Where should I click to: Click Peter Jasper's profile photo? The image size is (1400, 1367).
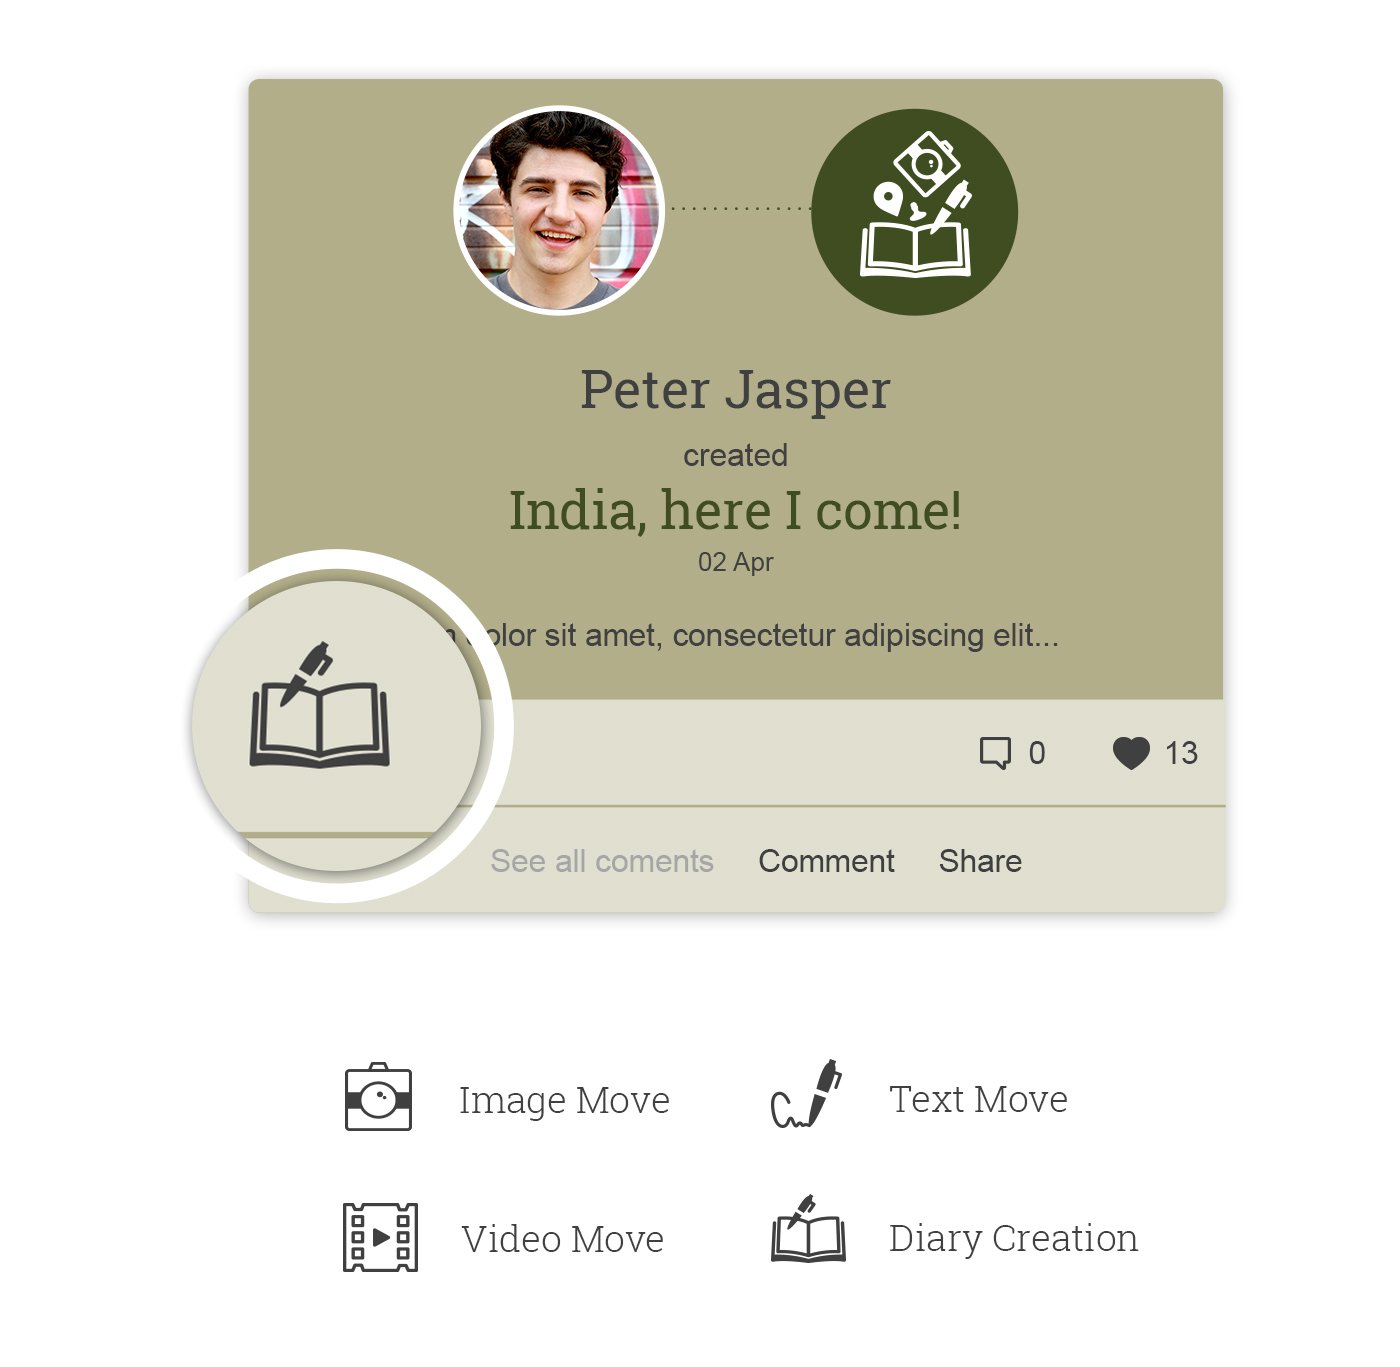[559, 211]
